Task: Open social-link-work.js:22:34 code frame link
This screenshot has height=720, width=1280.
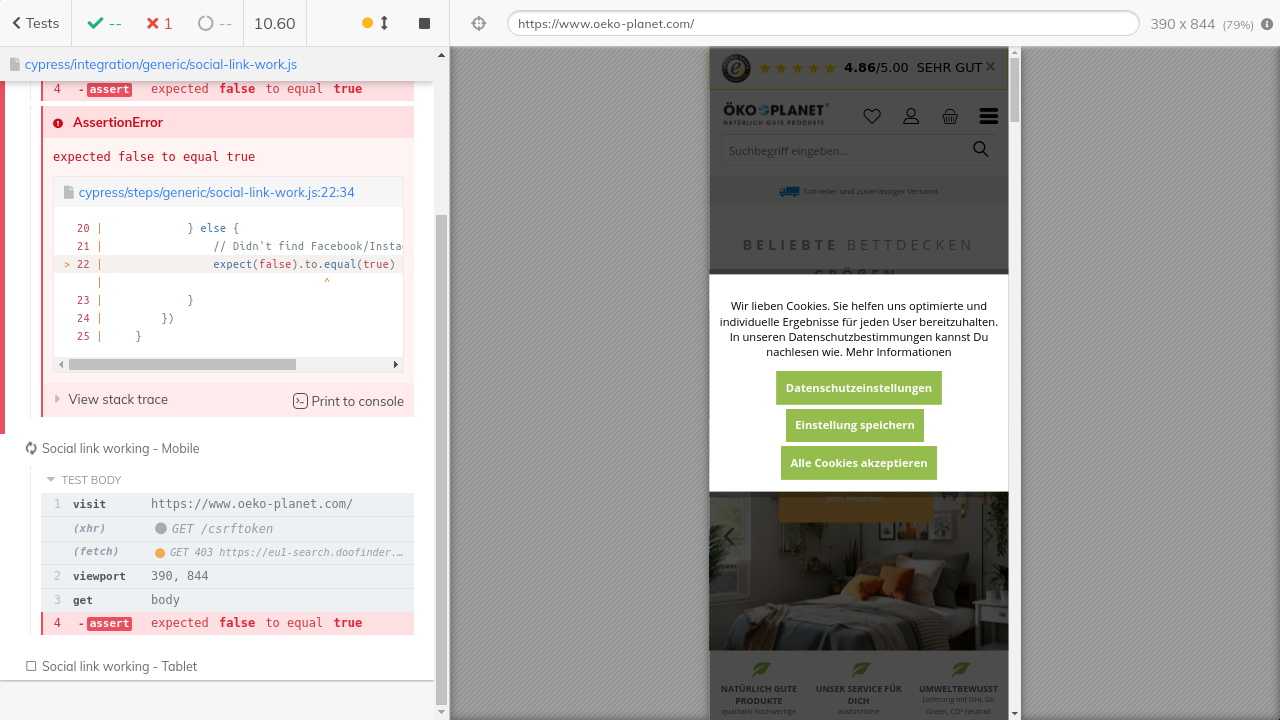Action: coord(216,192)
